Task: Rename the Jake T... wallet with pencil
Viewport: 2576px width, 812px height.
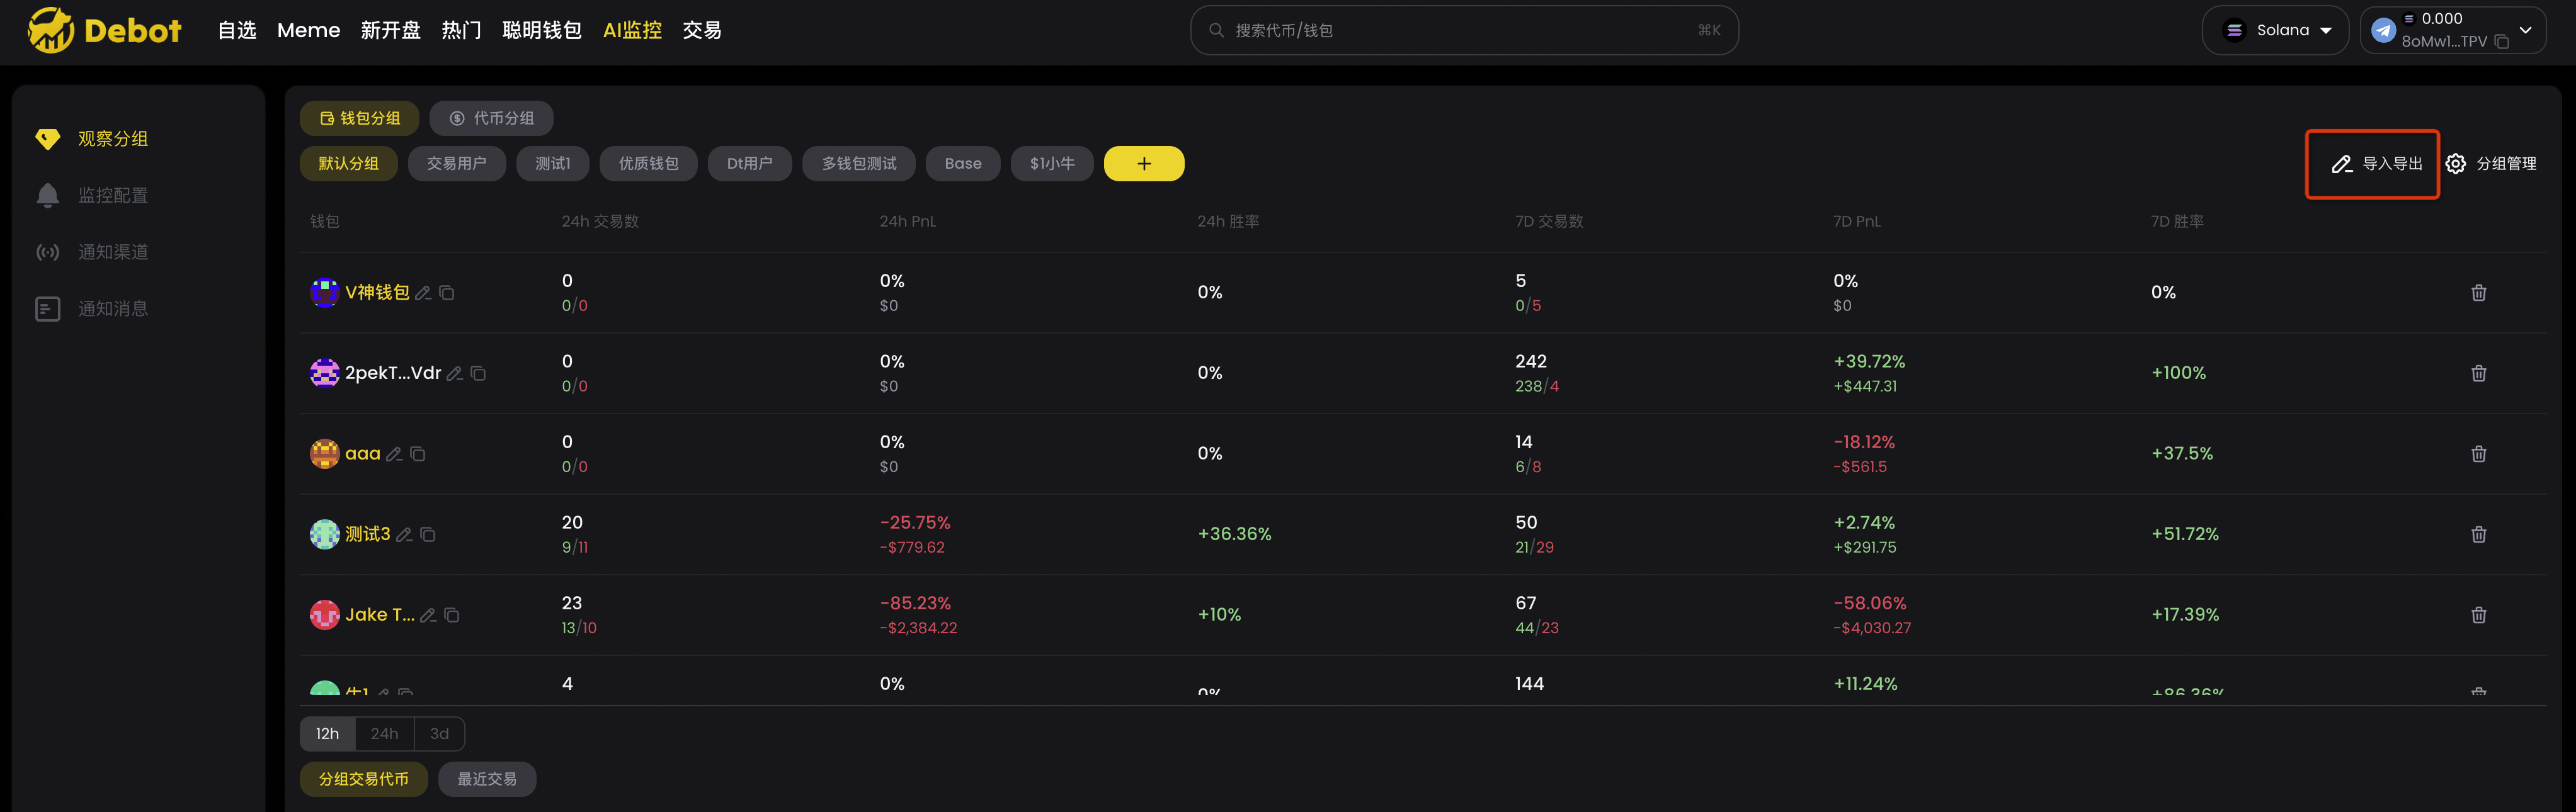Action: click(428, 615)
